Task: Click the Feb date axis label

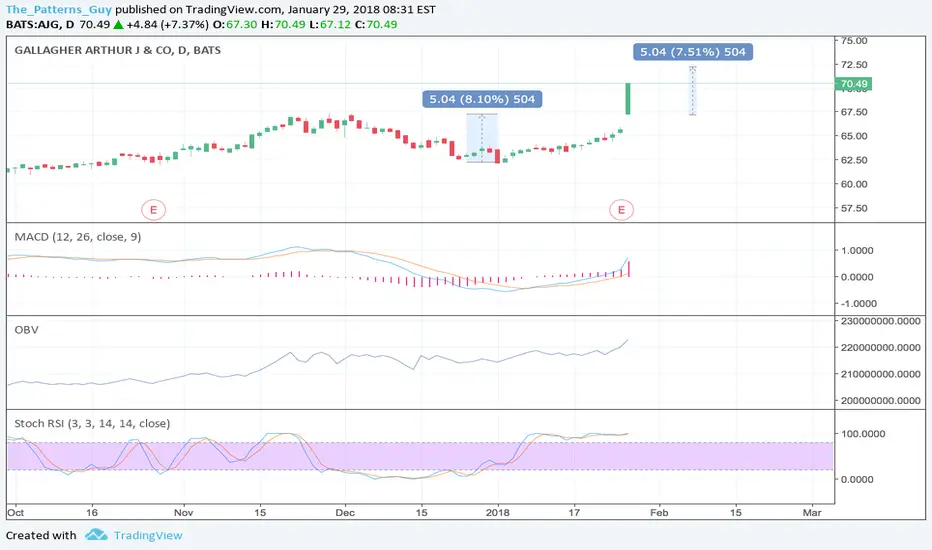Action: [659, 513]
